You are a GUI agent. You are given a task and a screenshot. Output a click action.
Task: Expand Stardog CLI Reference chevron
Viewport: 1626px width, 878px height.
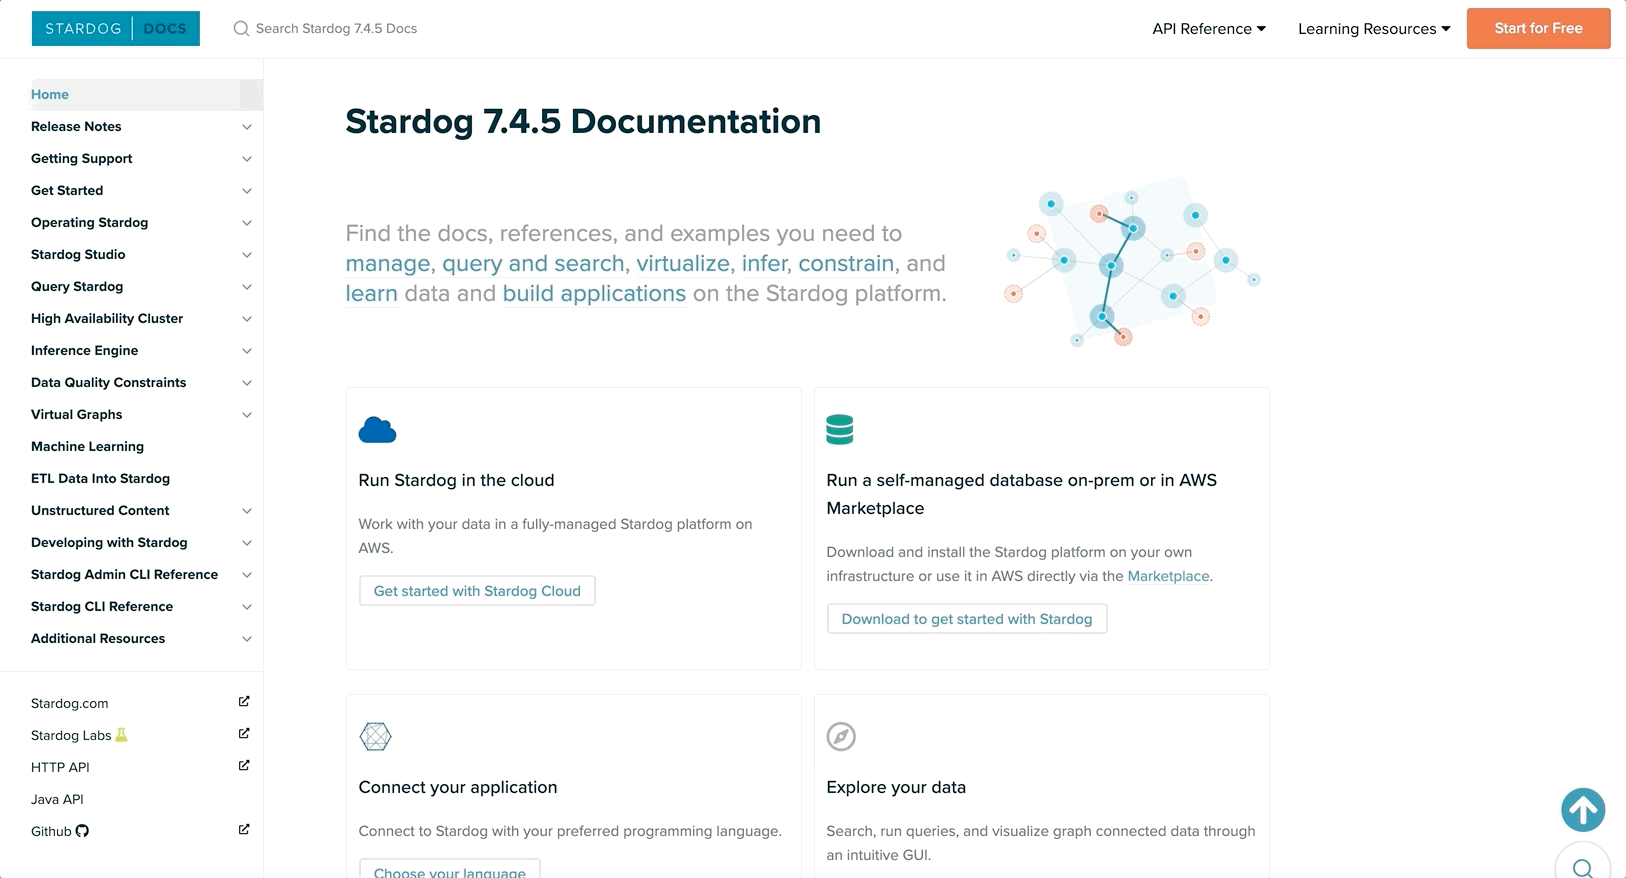(247, 607)
